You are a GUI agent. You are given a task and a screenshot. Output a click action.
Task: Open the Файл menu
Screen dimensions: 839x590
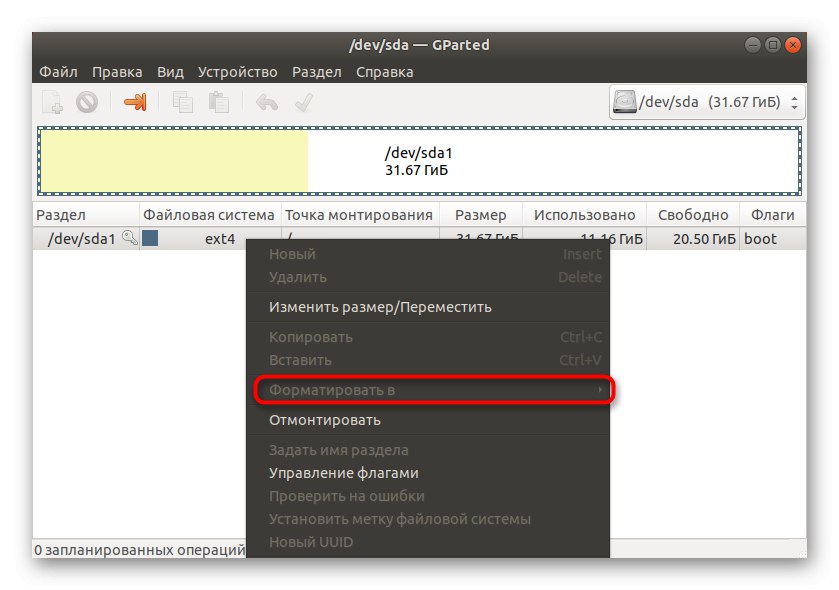58,72
